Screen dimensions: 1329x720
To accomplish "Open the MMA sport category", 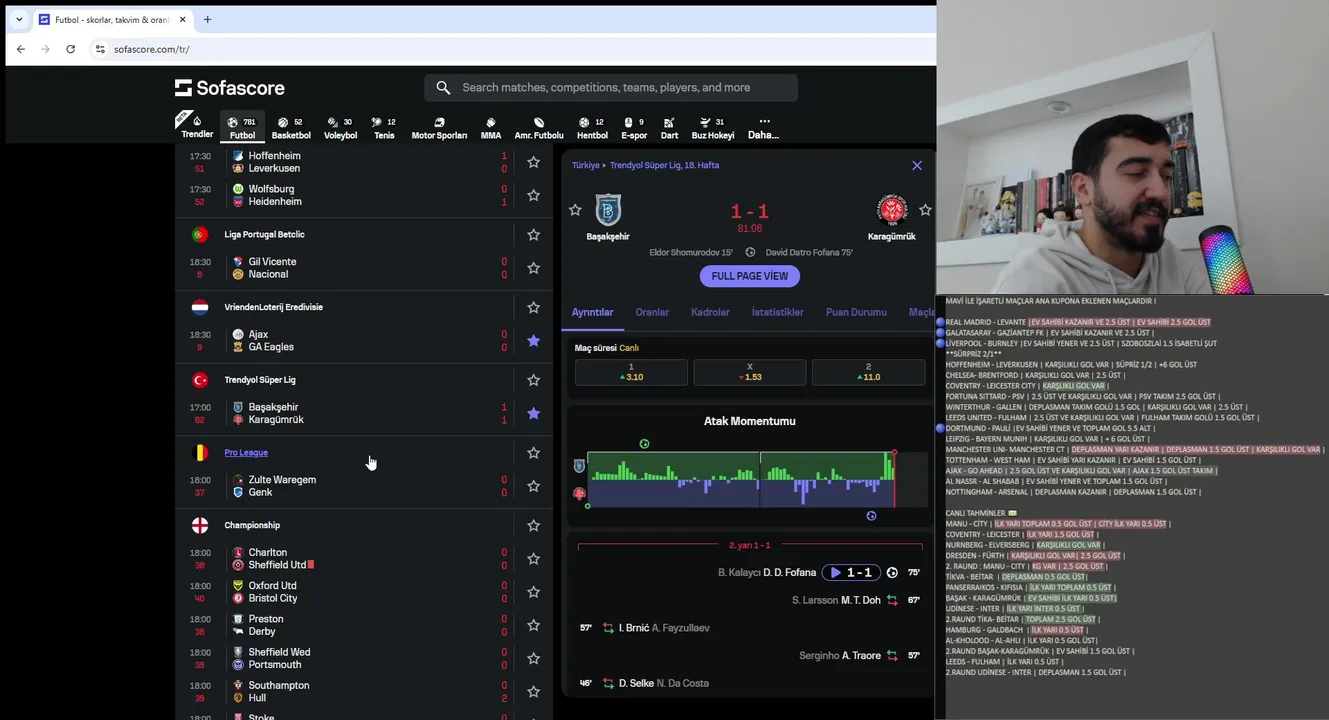I will tap(491, 127).
